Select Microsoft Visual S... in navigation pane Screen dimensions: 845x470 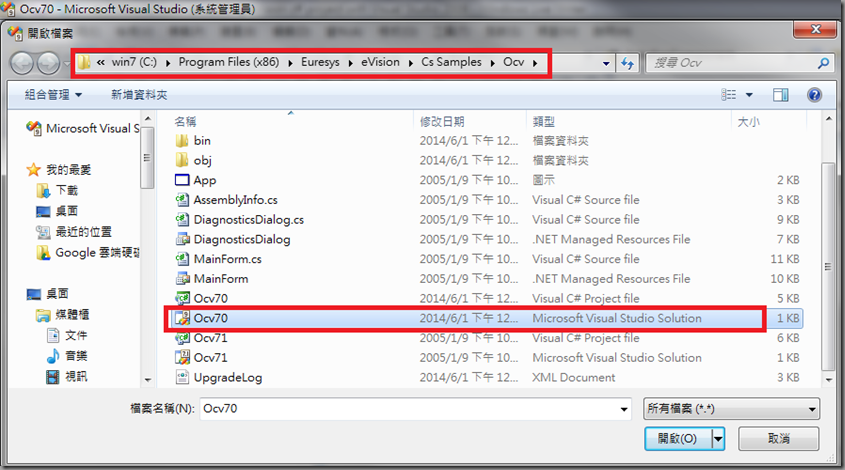pos(93,128)
